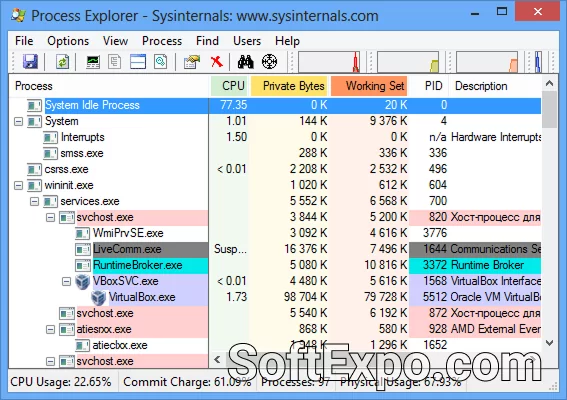Toggle the Show Process Tree icon
The width and height of the screenshot is (567, 400).
[115, 61]
